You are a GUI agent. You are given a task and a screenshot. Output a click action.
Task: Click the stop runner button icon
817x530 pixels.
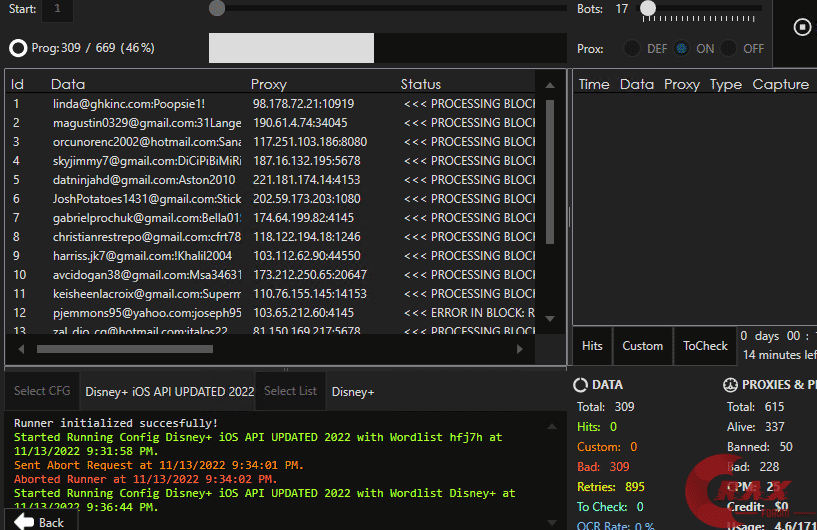click(801, 27)
